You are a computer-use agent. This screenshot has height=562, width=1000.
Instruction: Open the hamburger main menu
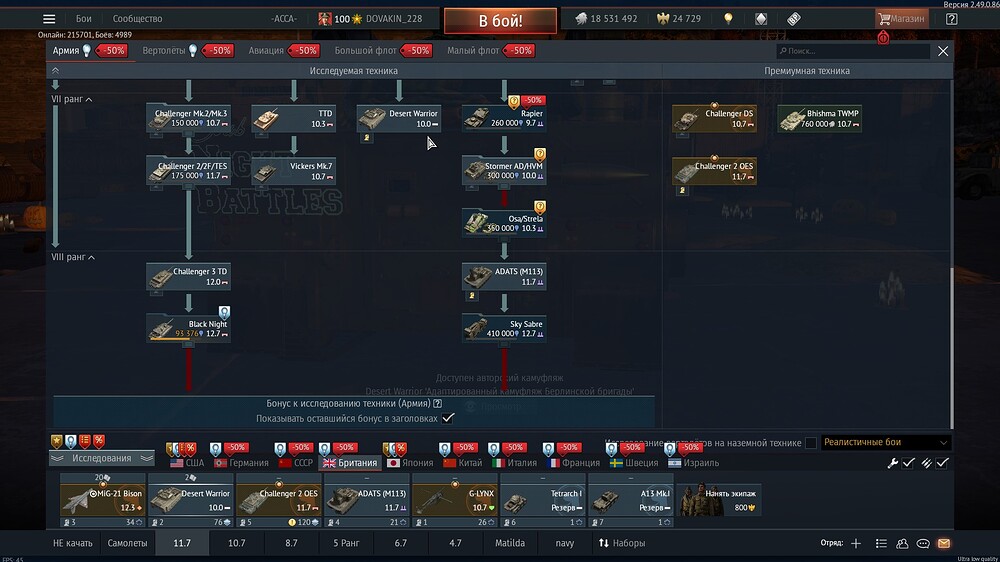pyautogui.click(x=49, y=19)
